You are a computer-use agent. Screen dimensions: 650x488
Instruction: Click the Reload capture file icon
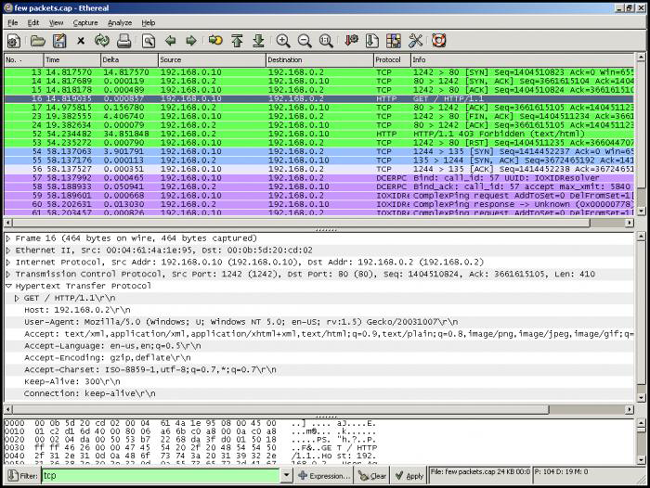click(x=102, y=41)
